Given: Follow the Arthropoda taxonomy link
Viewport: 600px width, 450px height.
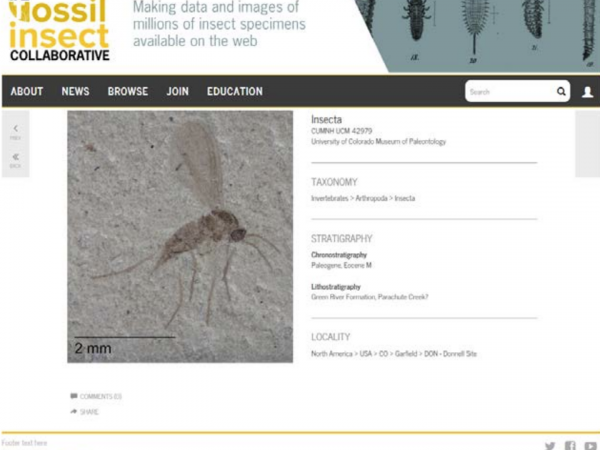Looking at the screenshot, I should click(x=370, y=198).
